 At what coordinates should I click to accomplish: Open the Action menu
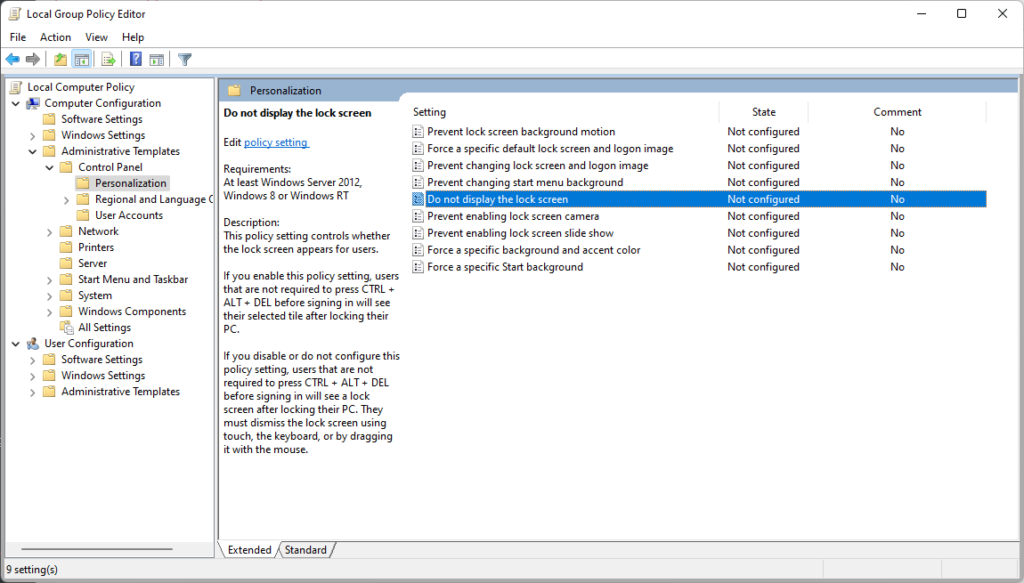point(55,37)
